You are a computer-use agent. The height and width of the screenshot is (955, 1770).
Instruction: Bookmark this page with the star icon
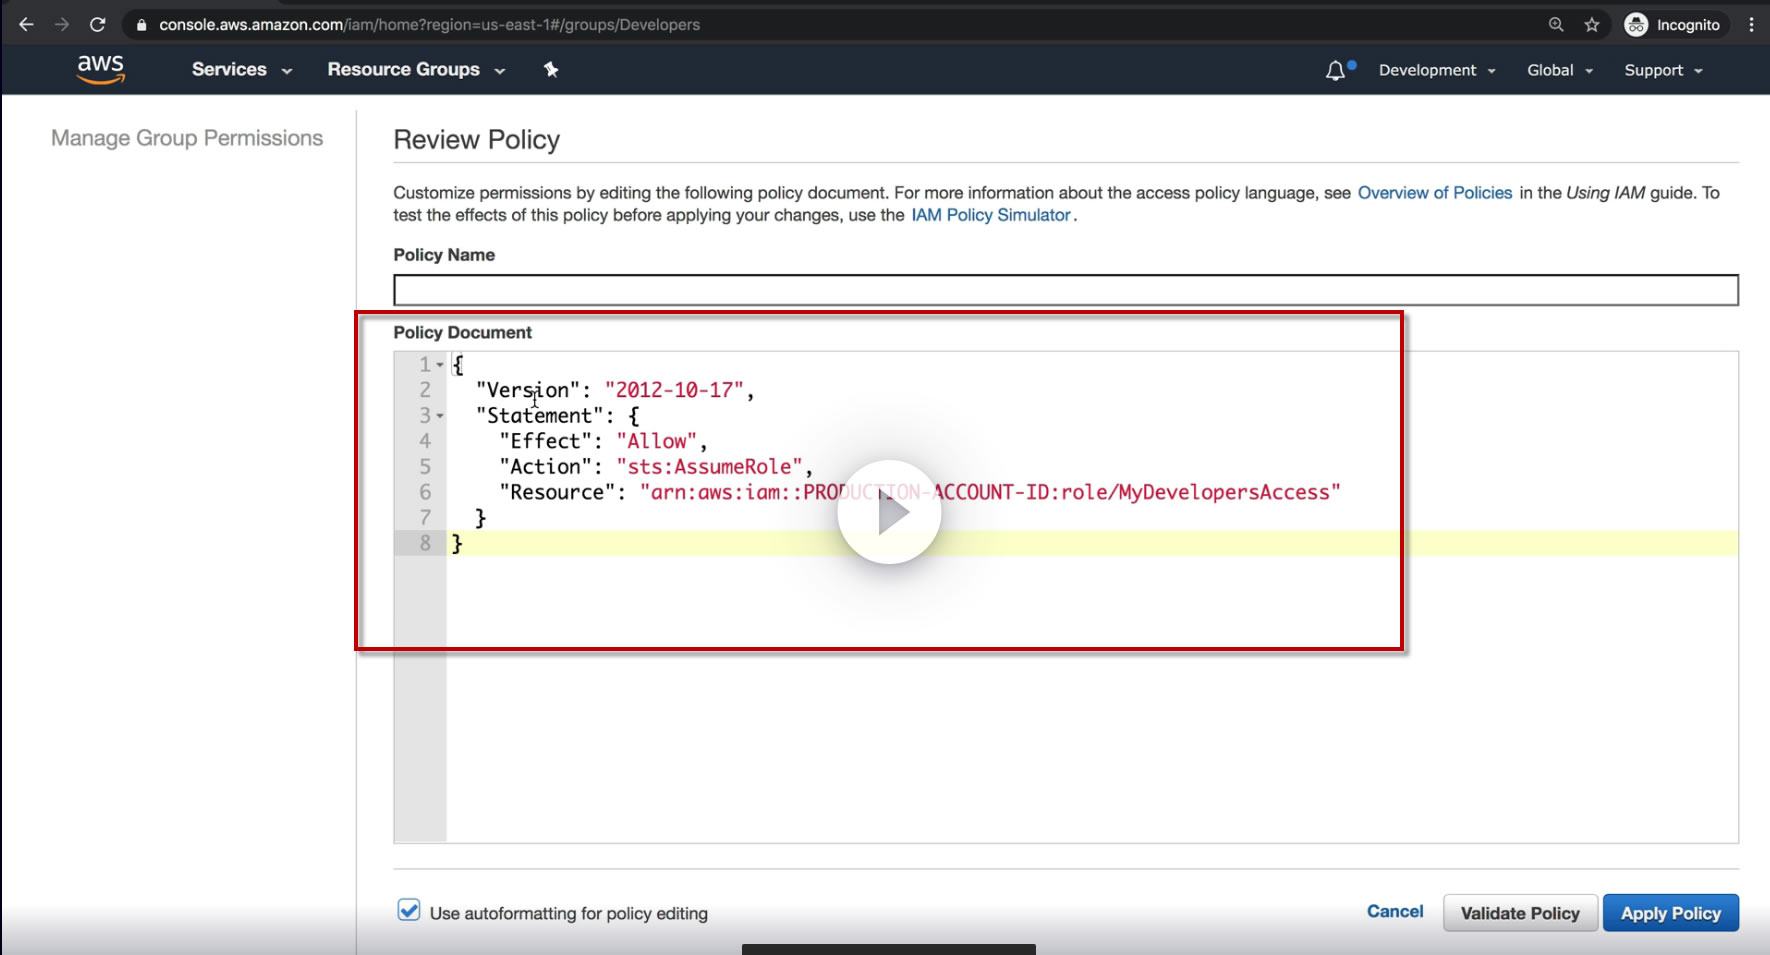tap(1592, 24)
